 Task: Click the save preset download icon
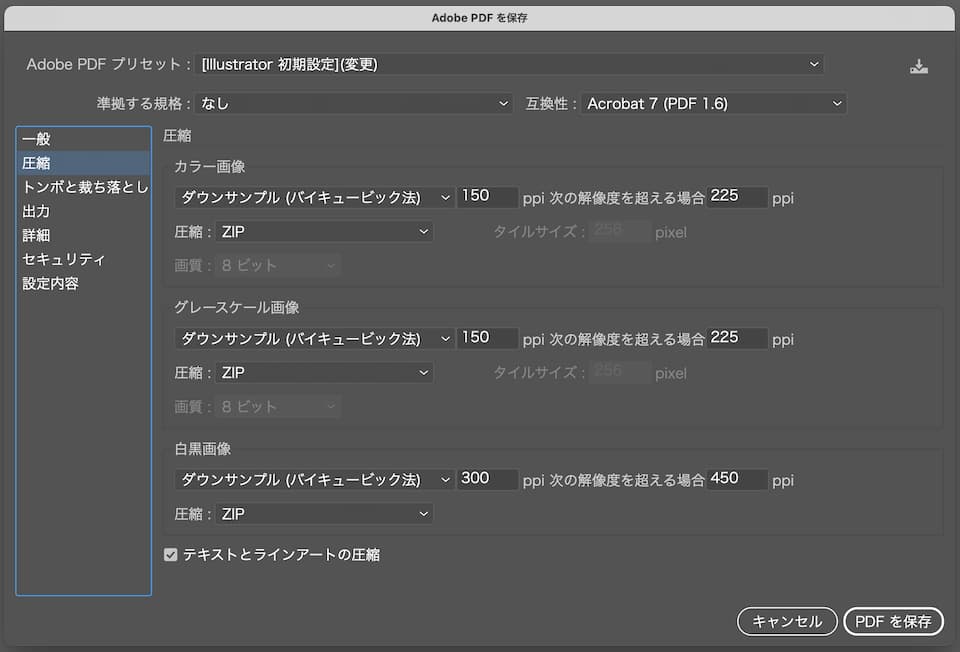click(x=918, y=67)
